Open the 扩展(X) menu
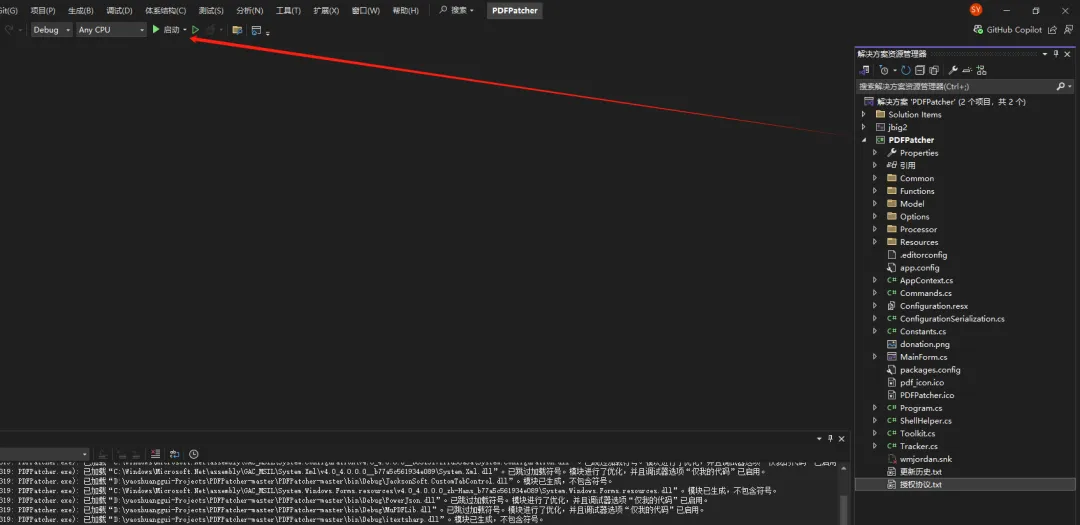Image resolution: width=1080 pixels, height=525 pixels. [326, 10]
